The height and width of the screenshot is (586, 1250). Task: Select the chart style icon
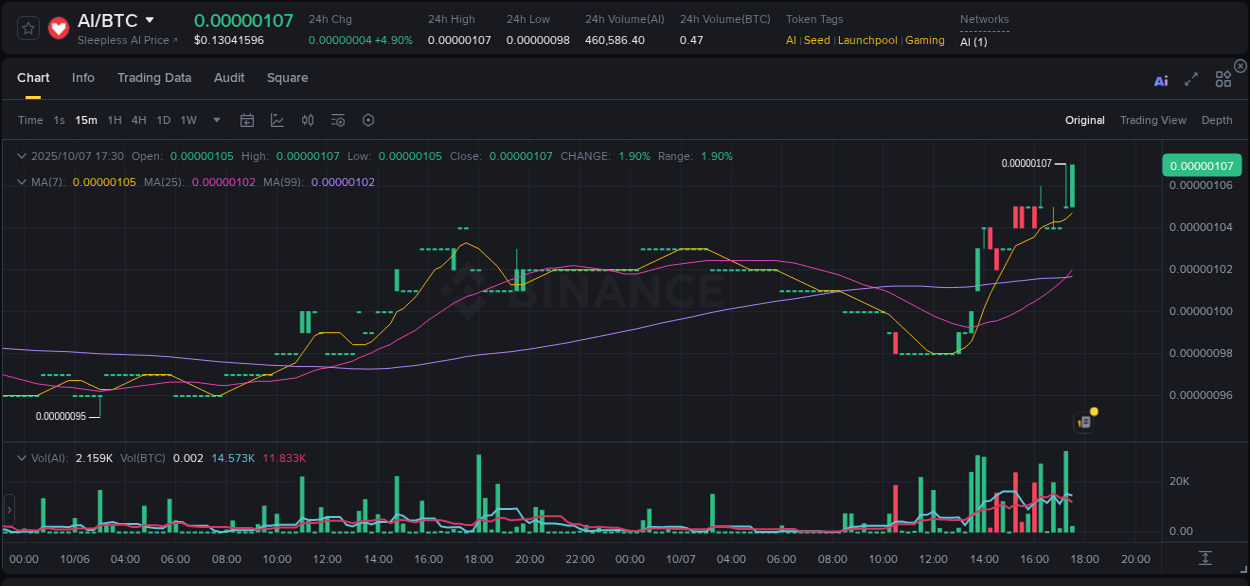pyautogui.click(x=277, y=120)
